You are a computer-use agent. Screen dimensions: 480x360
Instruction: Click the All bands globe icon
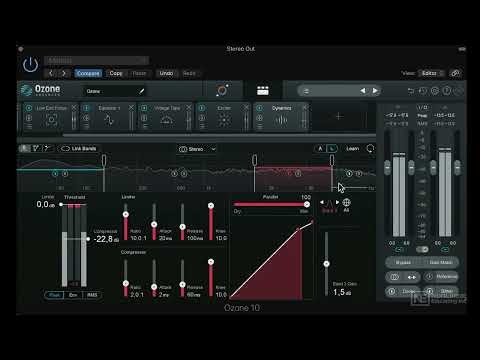pos(346,202)
